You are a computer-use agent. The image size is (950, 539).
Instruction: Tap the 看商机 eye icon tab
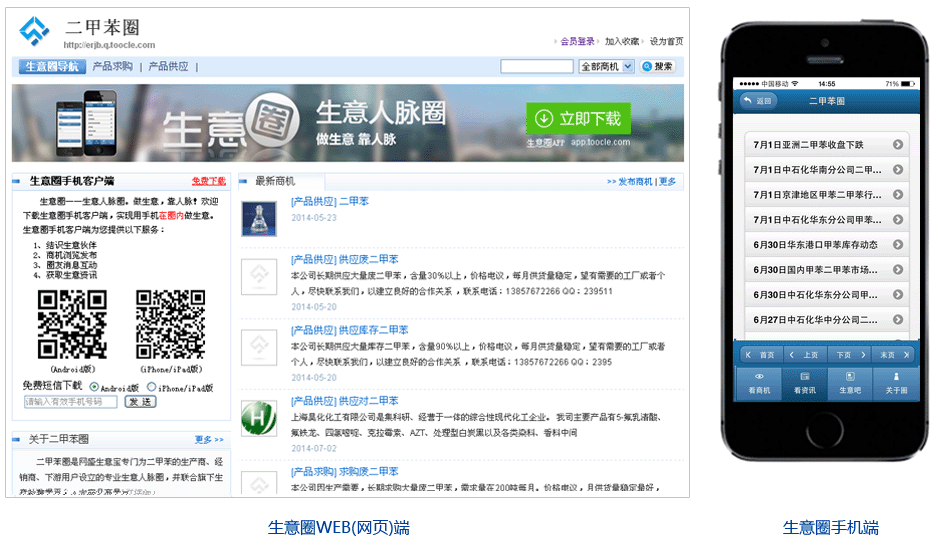pos(759,383)
